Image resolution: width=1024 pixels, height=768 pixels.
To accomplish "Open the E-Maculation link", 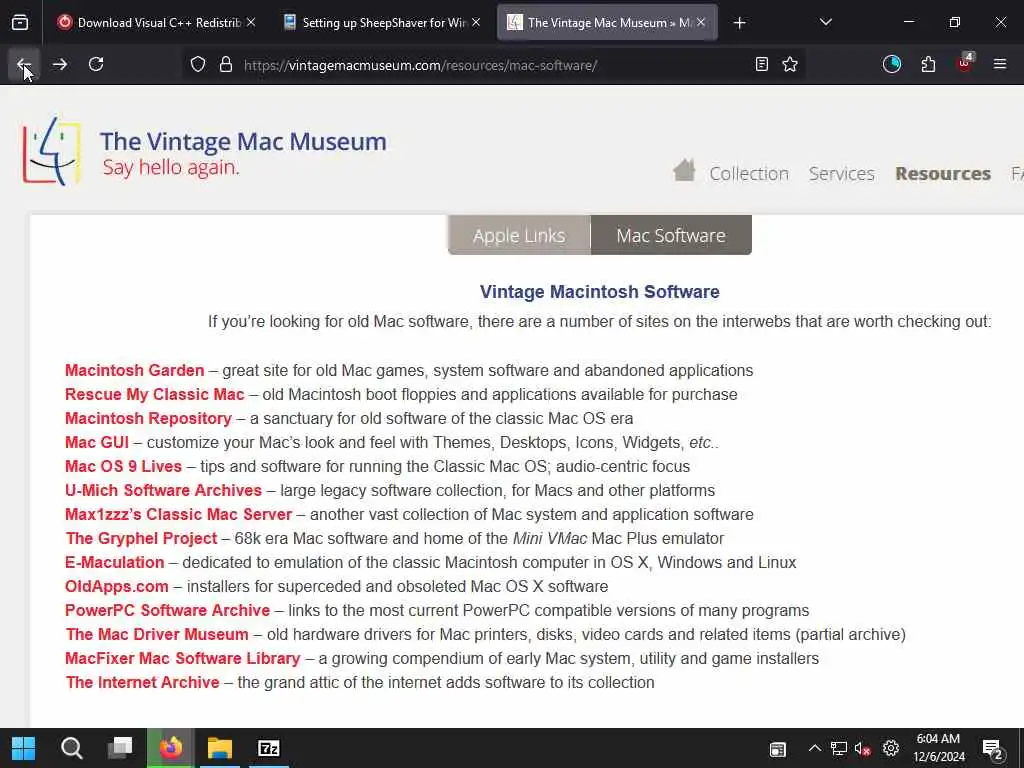I will (114, 562).
